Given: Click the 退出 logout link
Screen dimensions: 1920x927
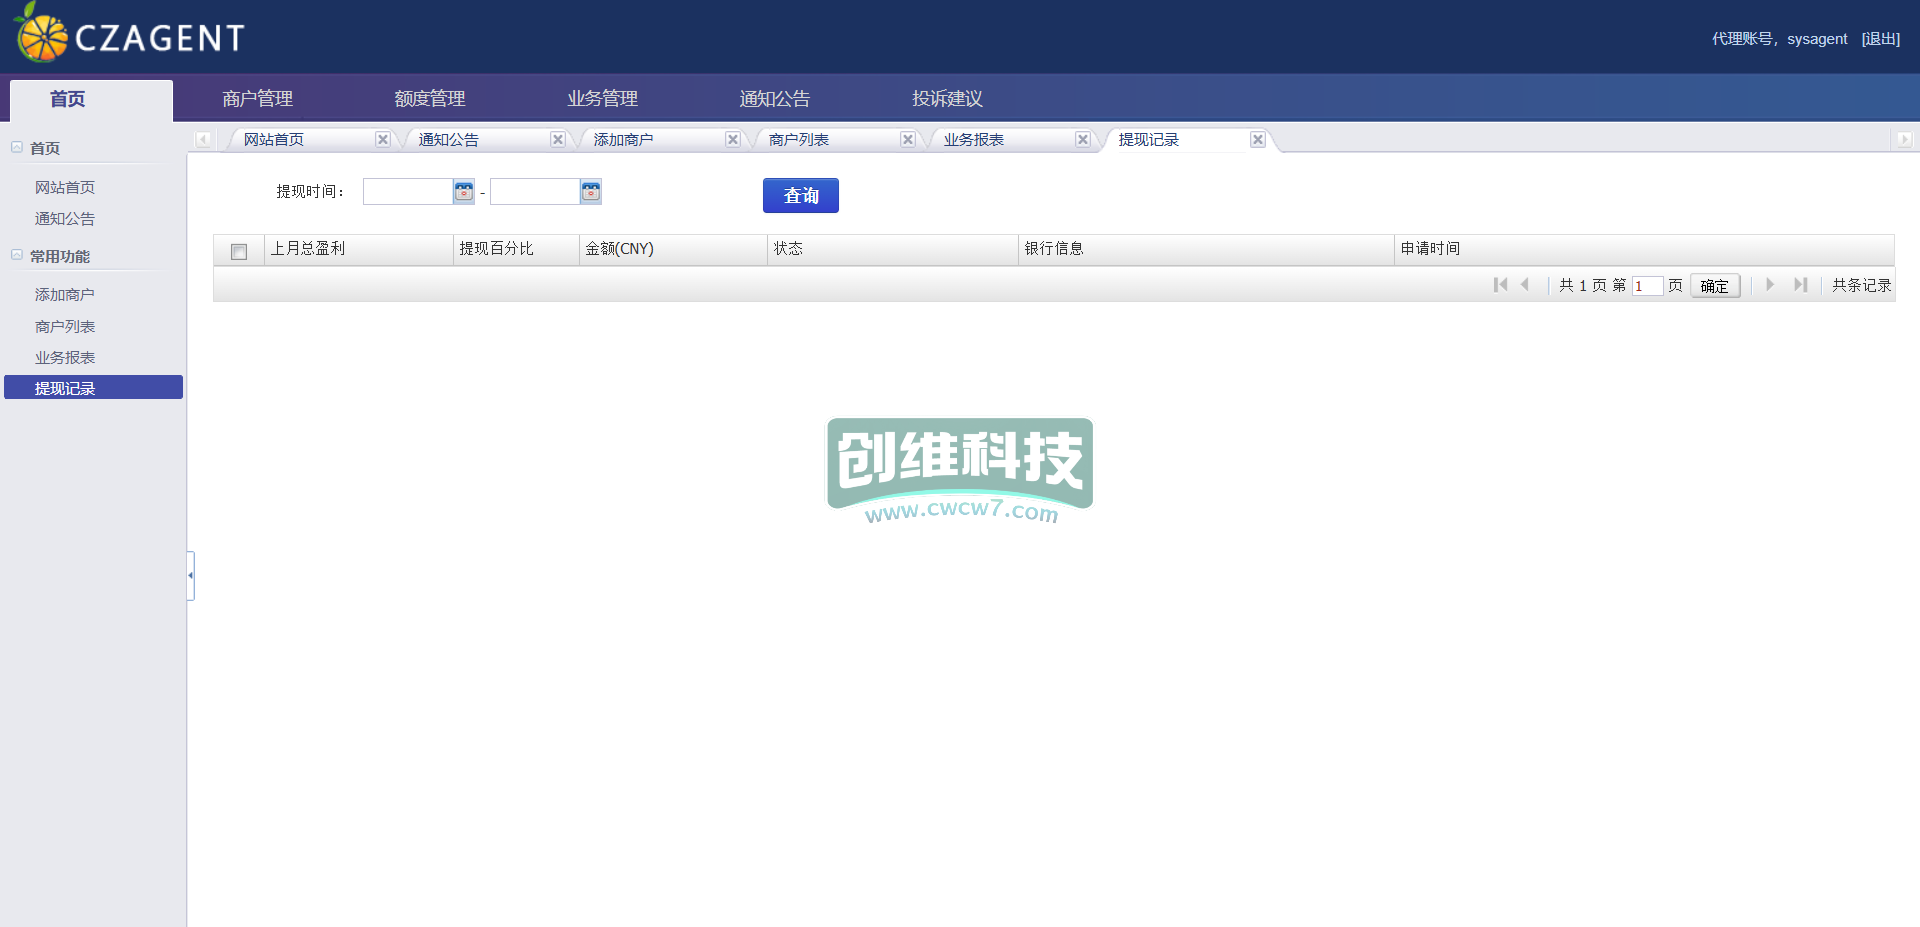Looking at the screenshot, I should pyautogui.click(x=1881, y=39).
